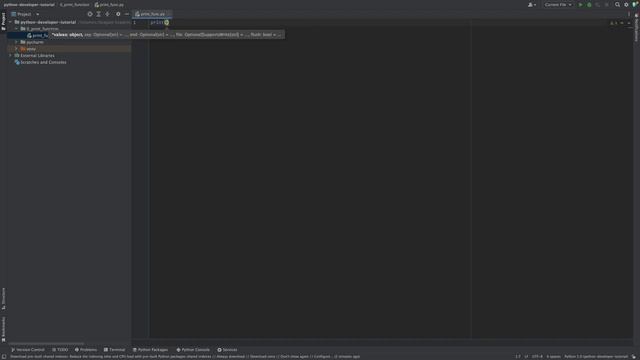The width and height of the screenshot is (640, 360).
Task: Expand the pycharm folder
Action: pyautogui.click(x=17, y=42)
